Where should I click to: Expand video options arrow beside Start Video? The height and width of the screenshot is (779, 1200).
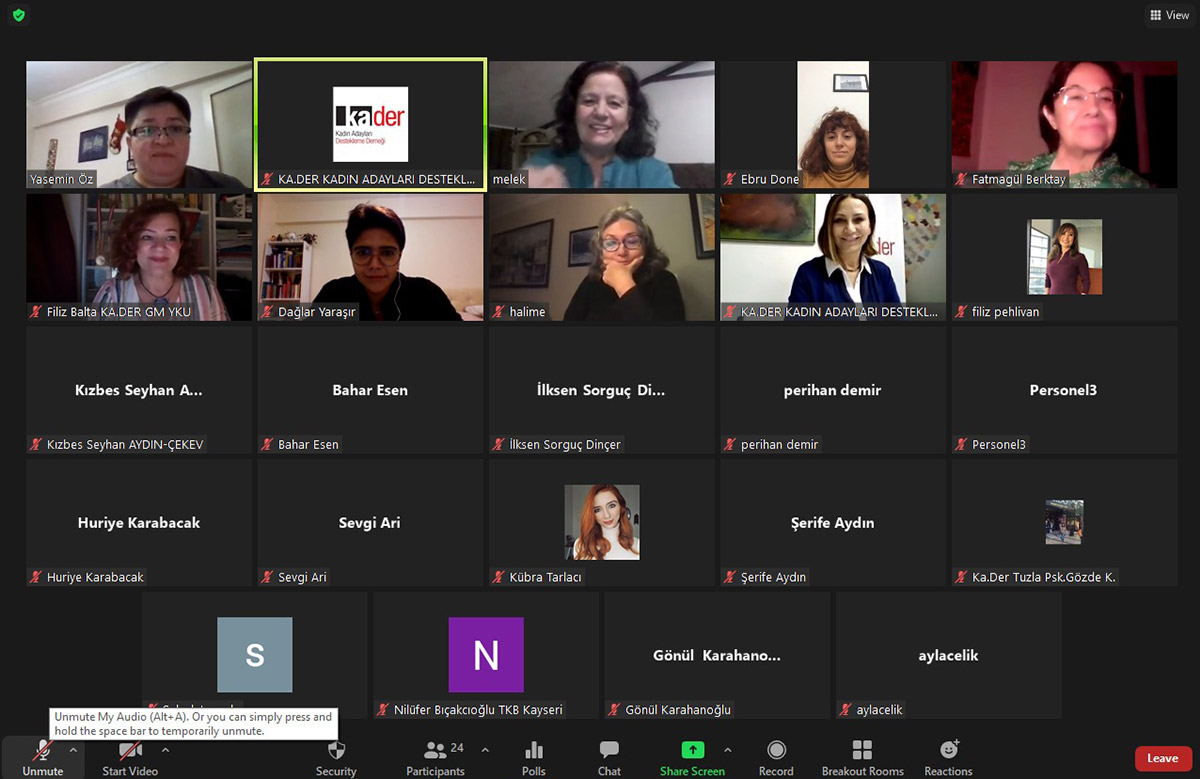click(165, 749)
